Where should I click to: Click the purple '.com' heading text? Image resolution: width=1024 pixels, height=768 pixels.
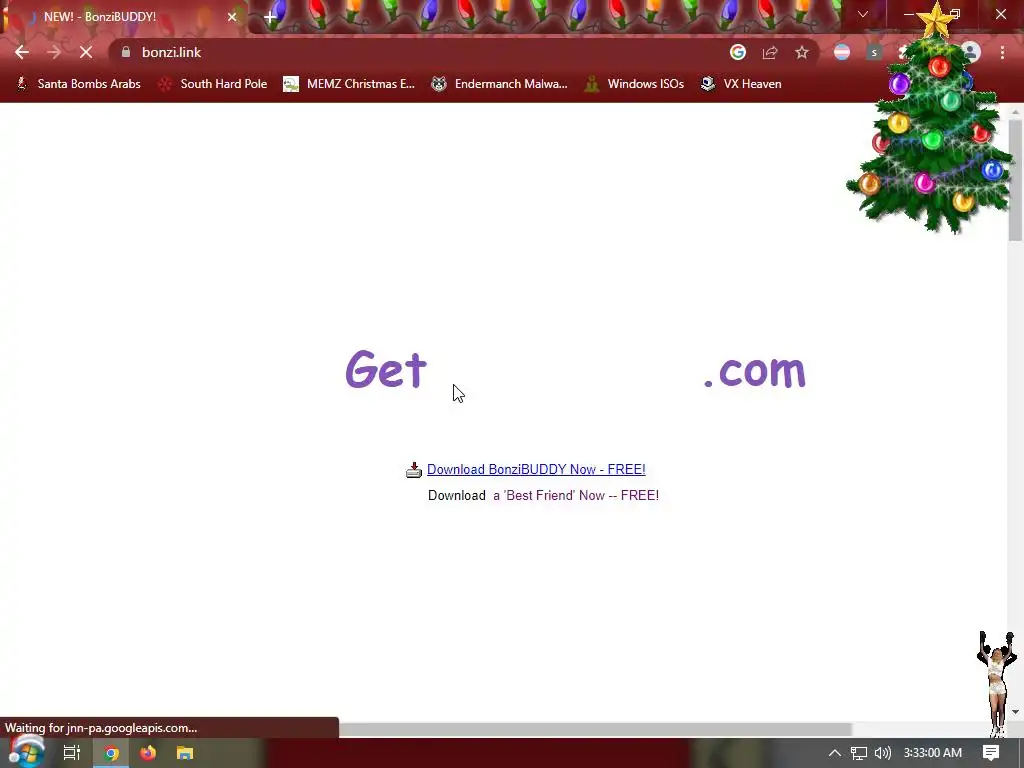pyautogui.click(x=755, y=371)
